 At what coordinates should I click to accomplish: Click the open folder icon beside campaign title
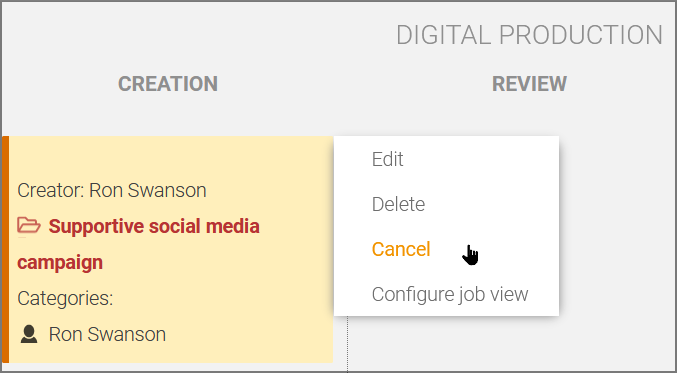29,226
